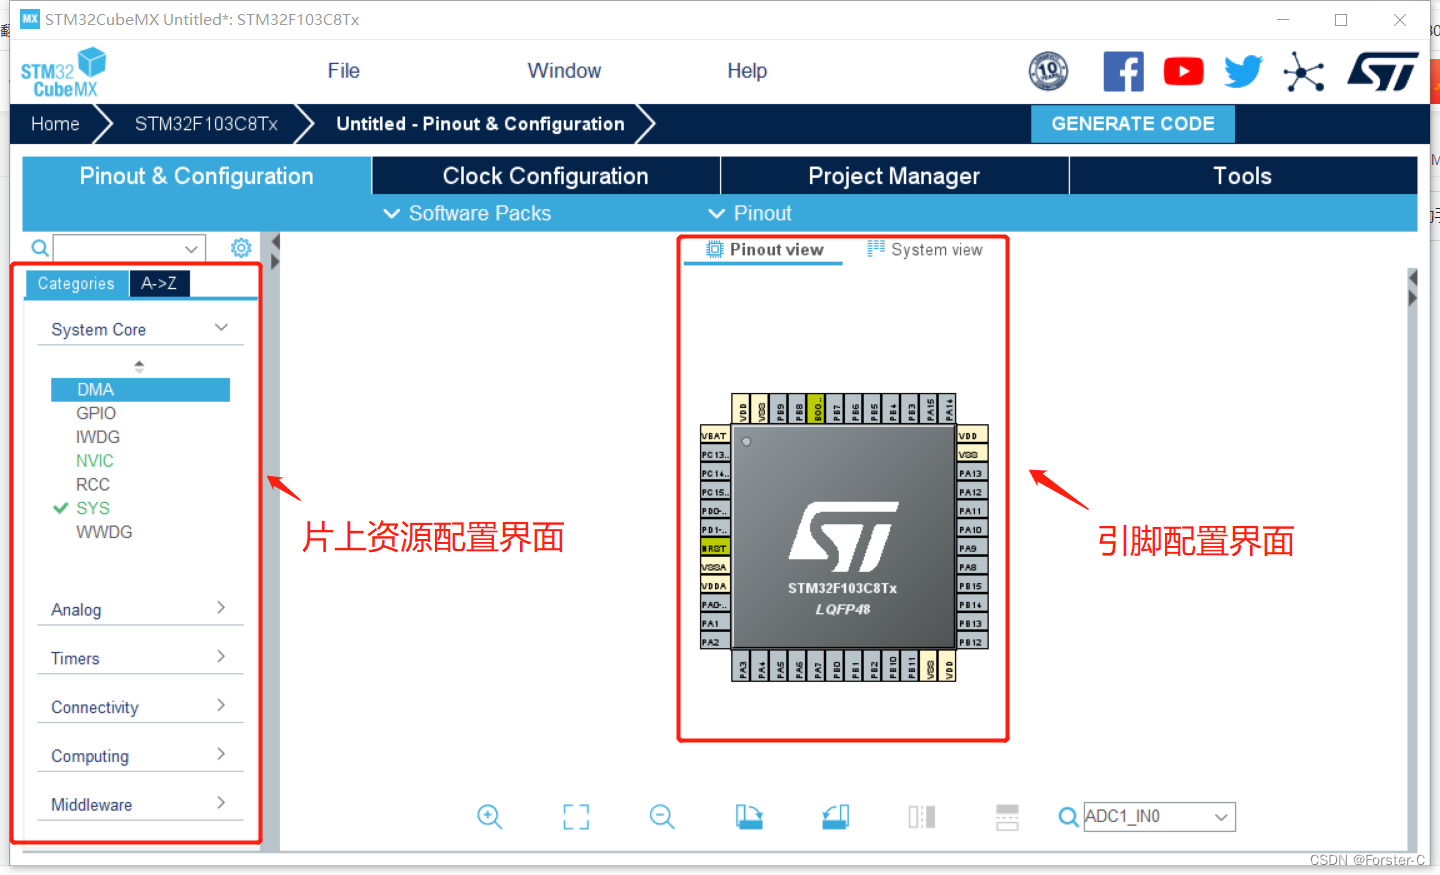Click the GENERATE CODE button
The image size is (1440, 875).
pos(1133,123)
